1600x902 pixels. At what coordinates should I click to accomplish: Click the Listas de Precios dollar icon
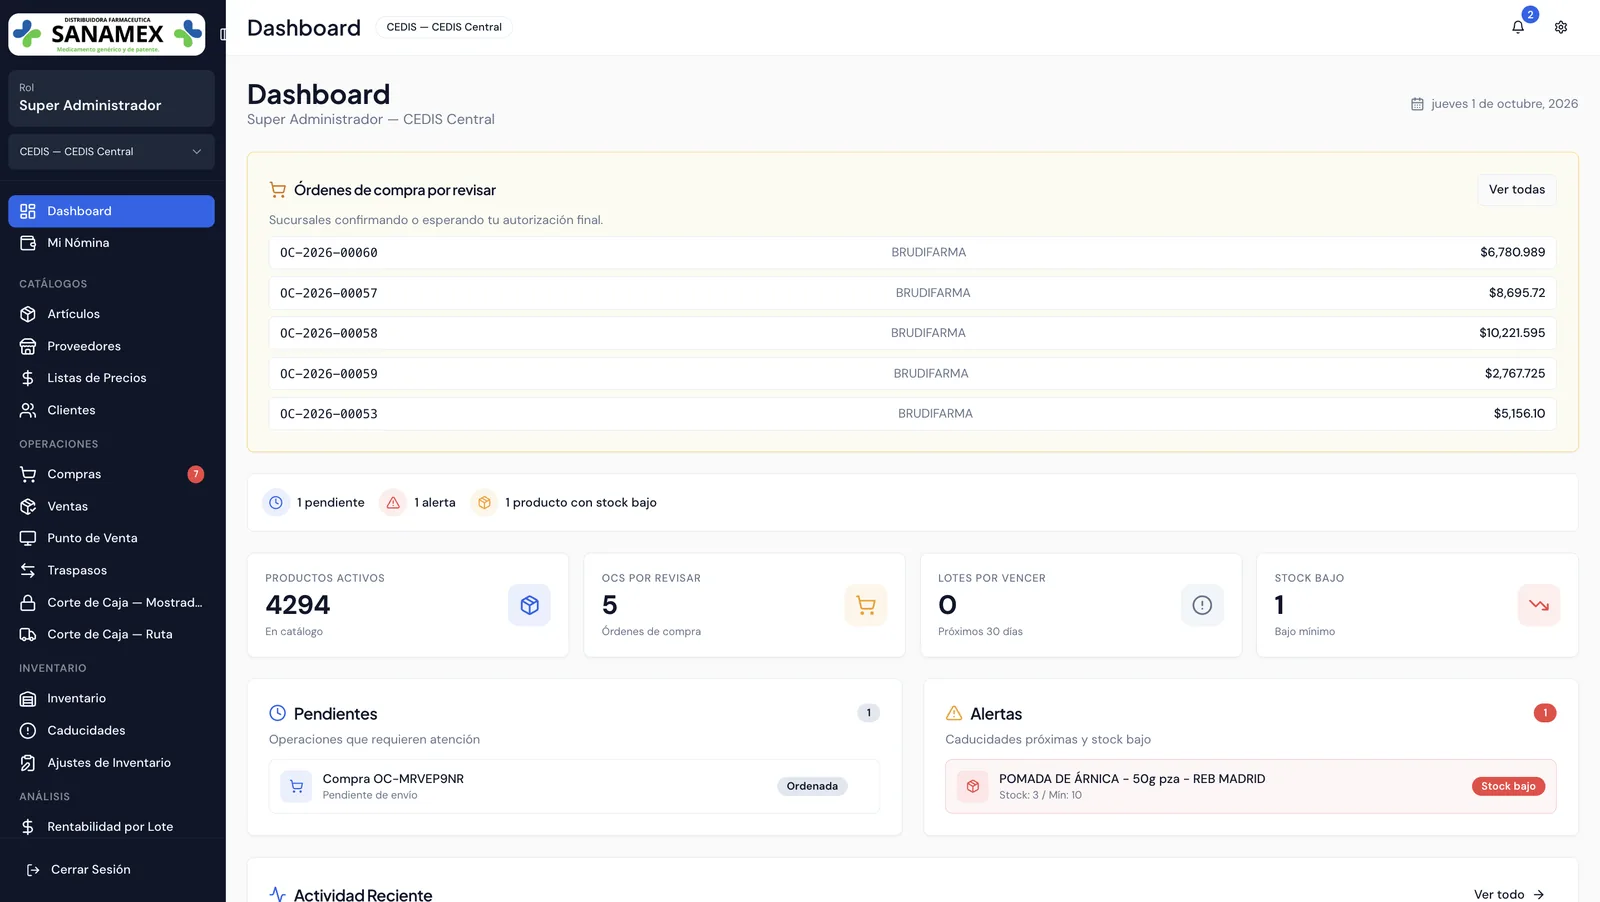click(28, 378)
